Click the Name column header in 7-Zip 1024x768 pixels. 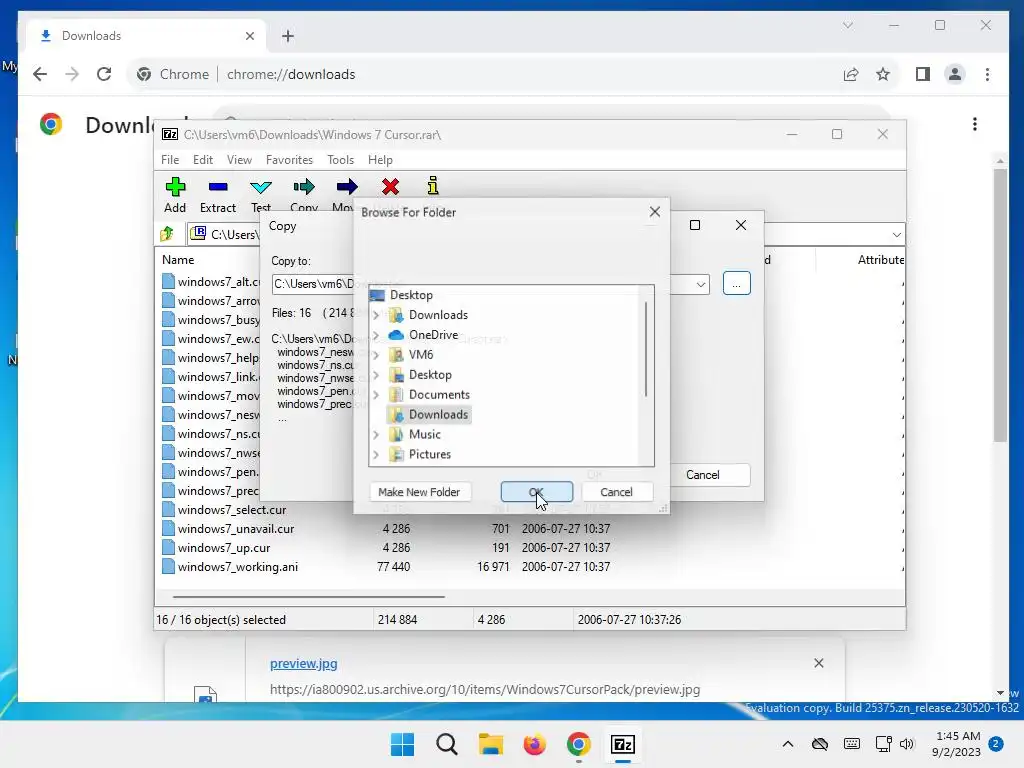tap(178, 260)
